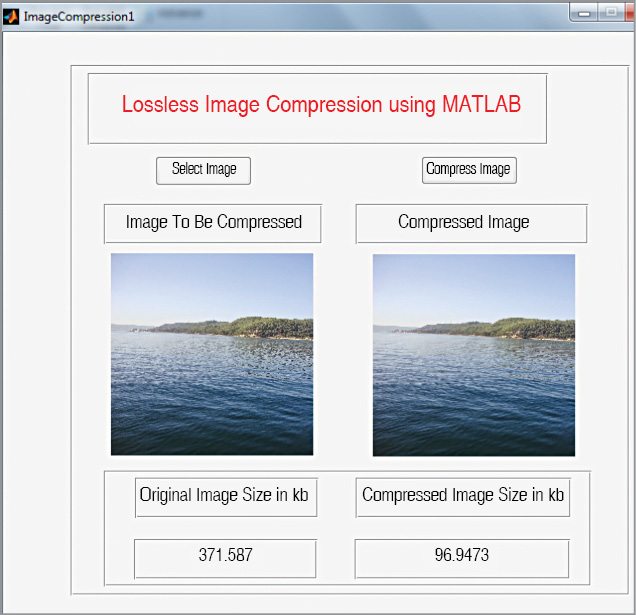The height and width of the screenshot is (615, 636).
Task: Maximize the ImageCompression1 window
Action: (609, 11)
